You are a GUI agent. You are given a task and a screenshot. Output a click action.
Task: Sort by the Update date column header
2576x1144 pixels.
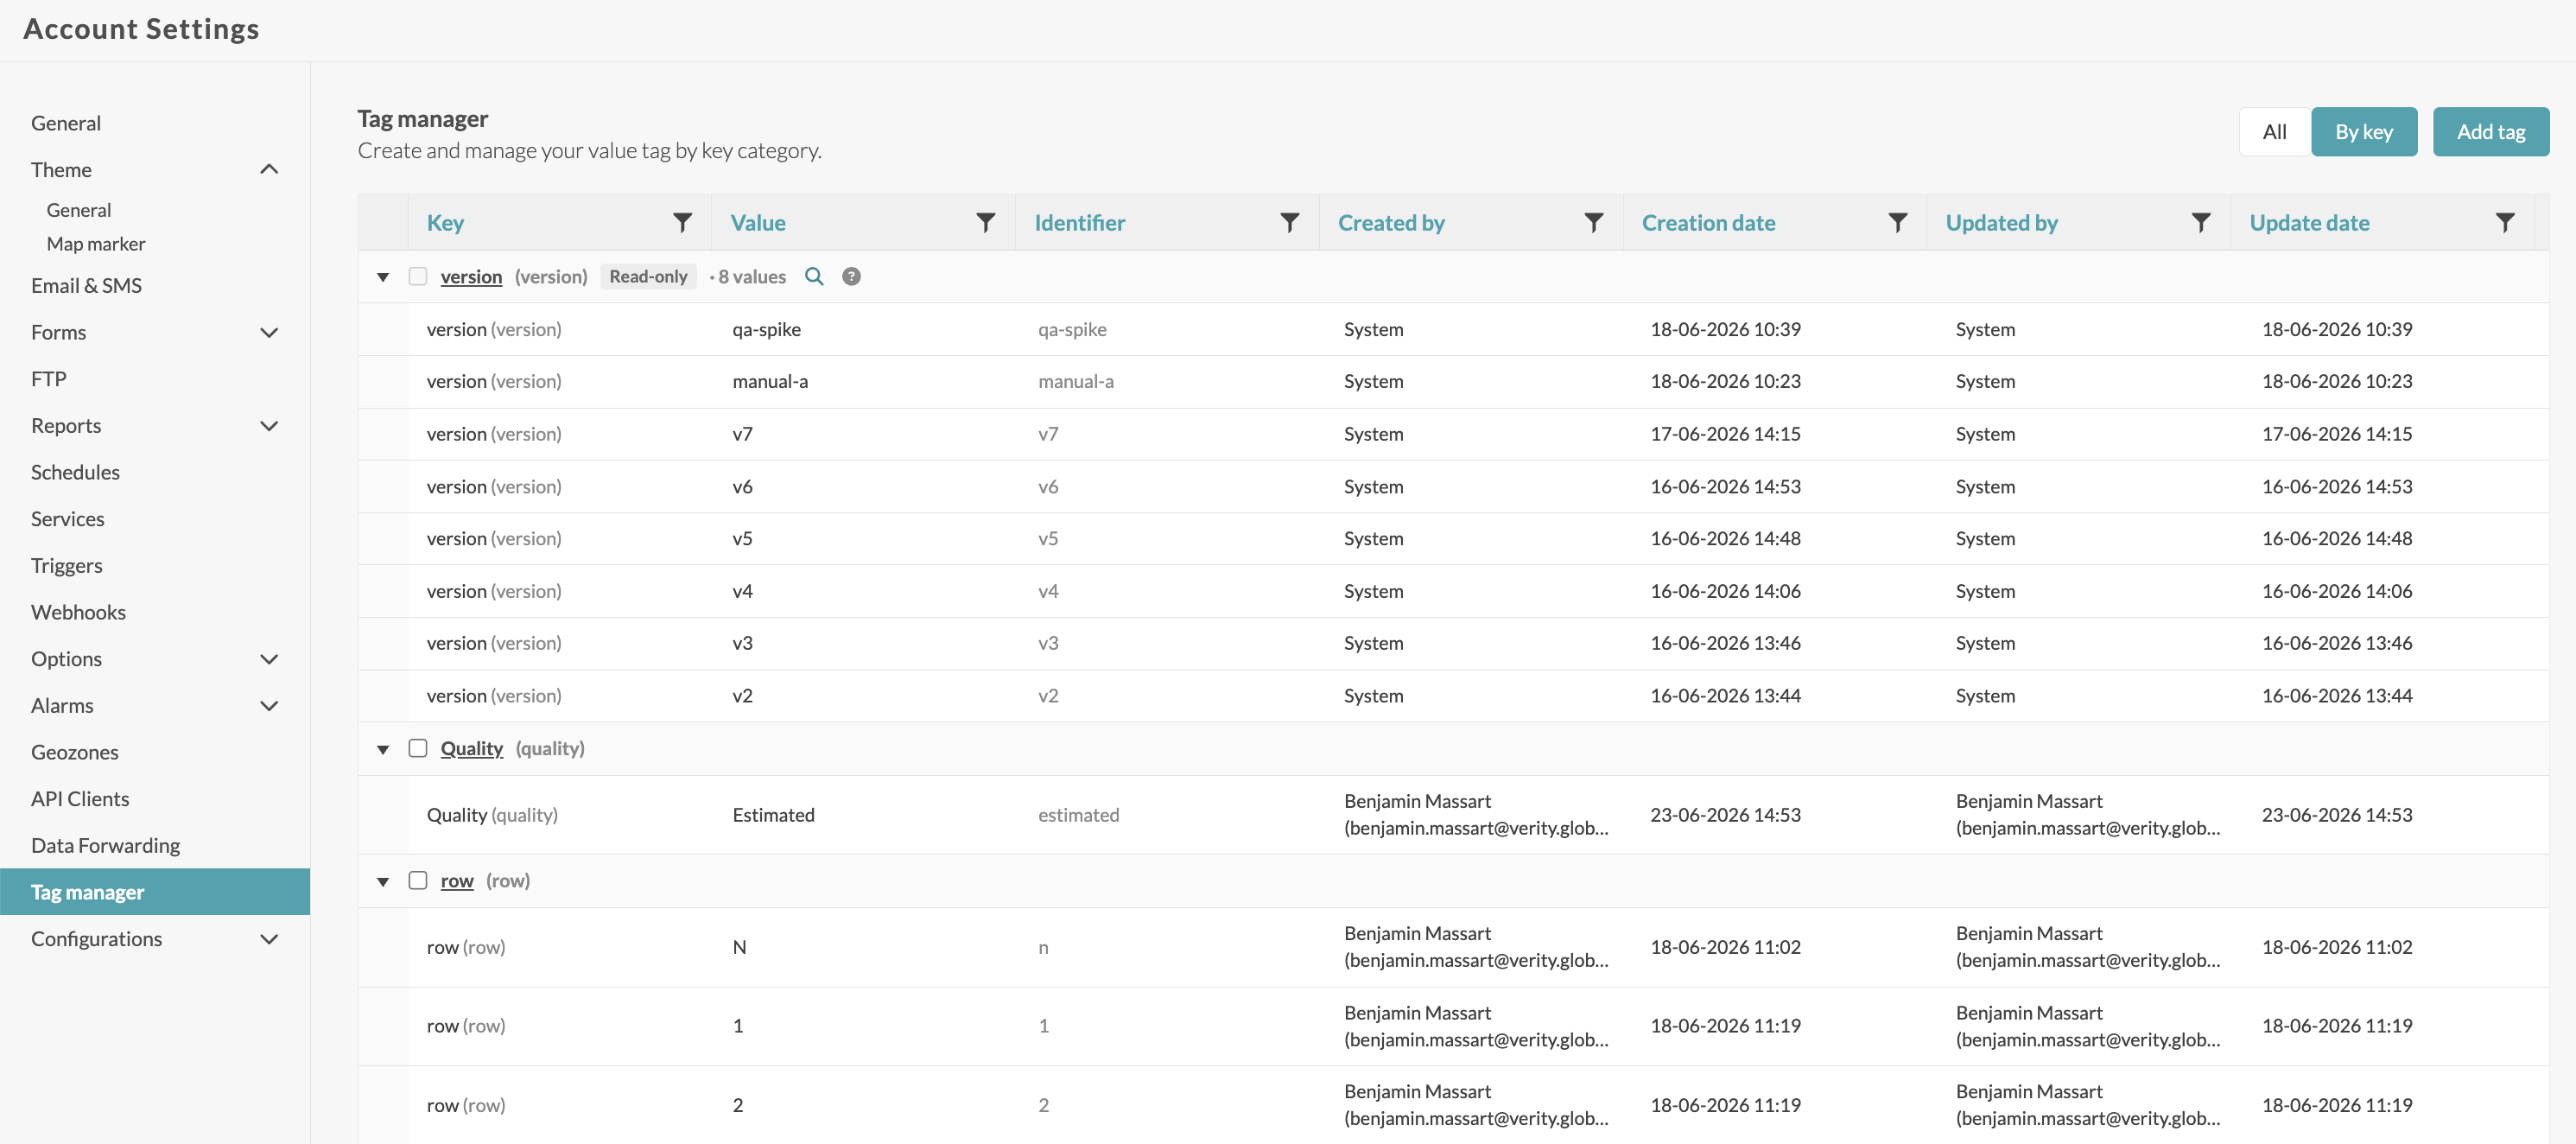(2309, 222)
